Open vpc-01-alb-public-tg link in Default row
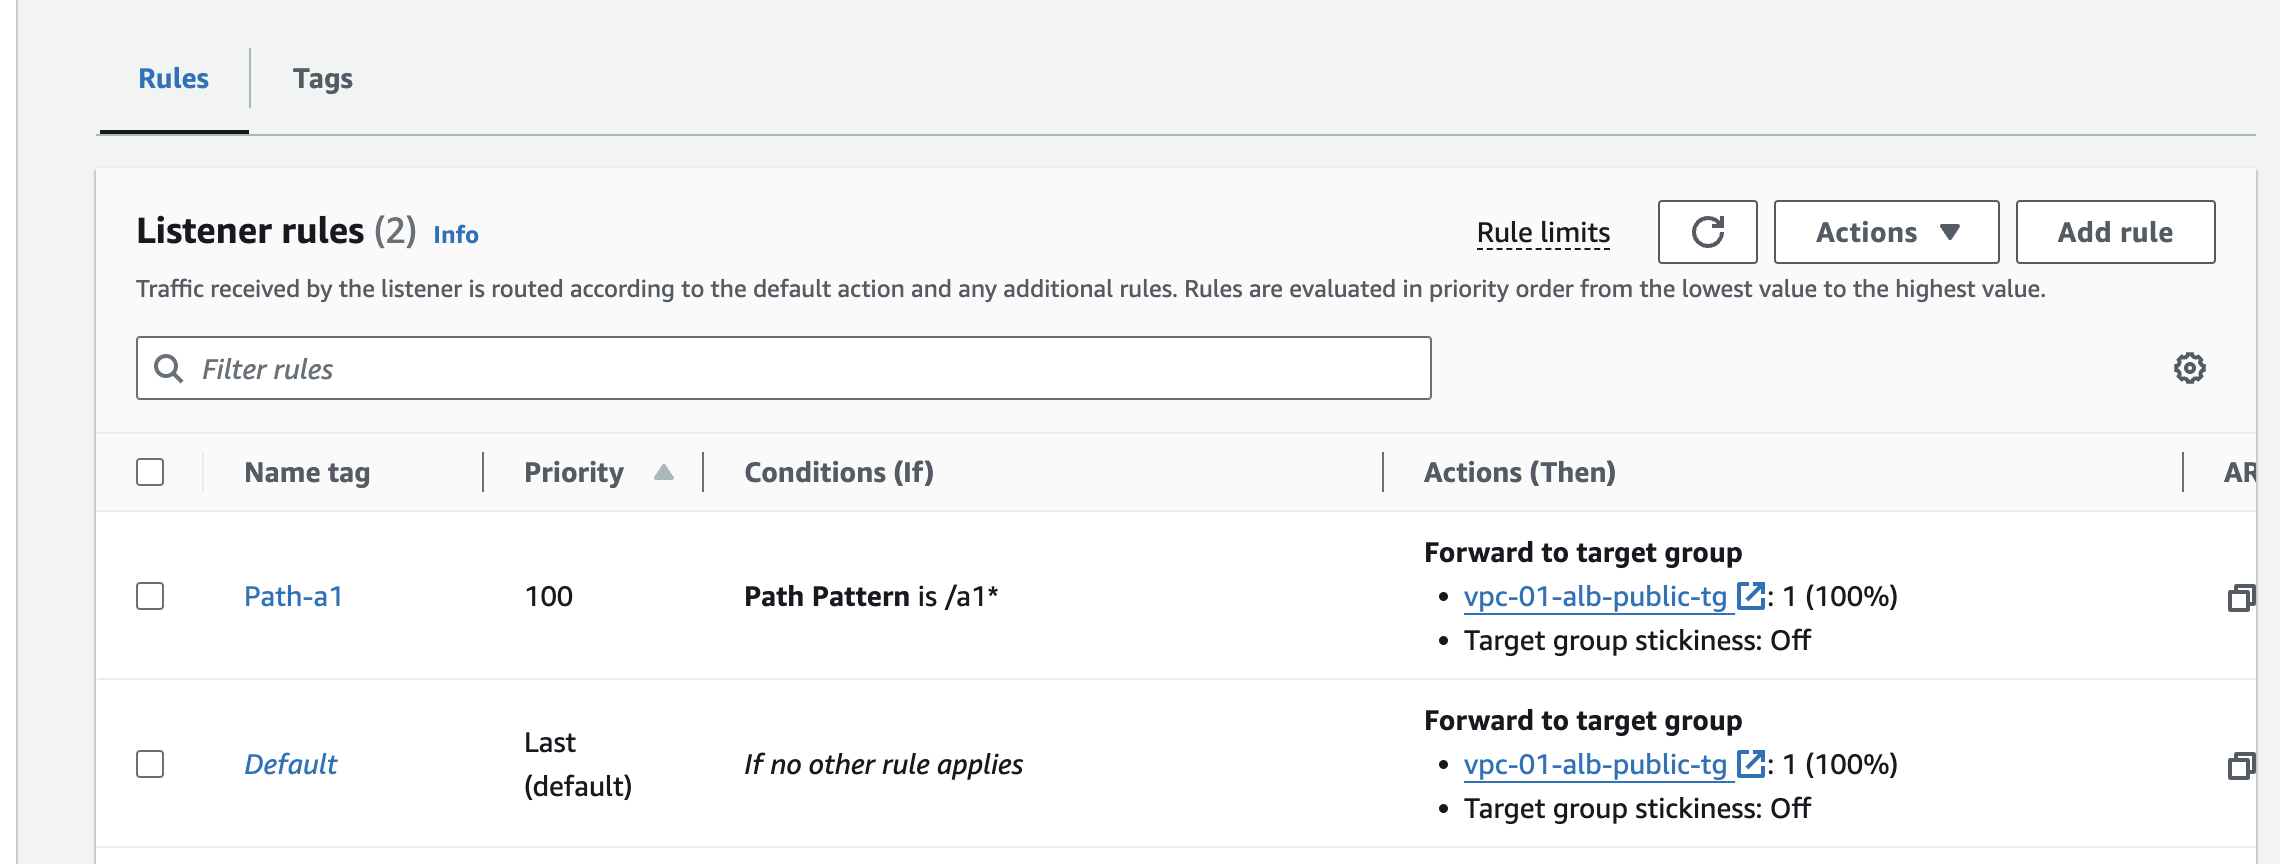Image resolution: width=2280 pixels, height=864 pixels. coord(1595,765)
